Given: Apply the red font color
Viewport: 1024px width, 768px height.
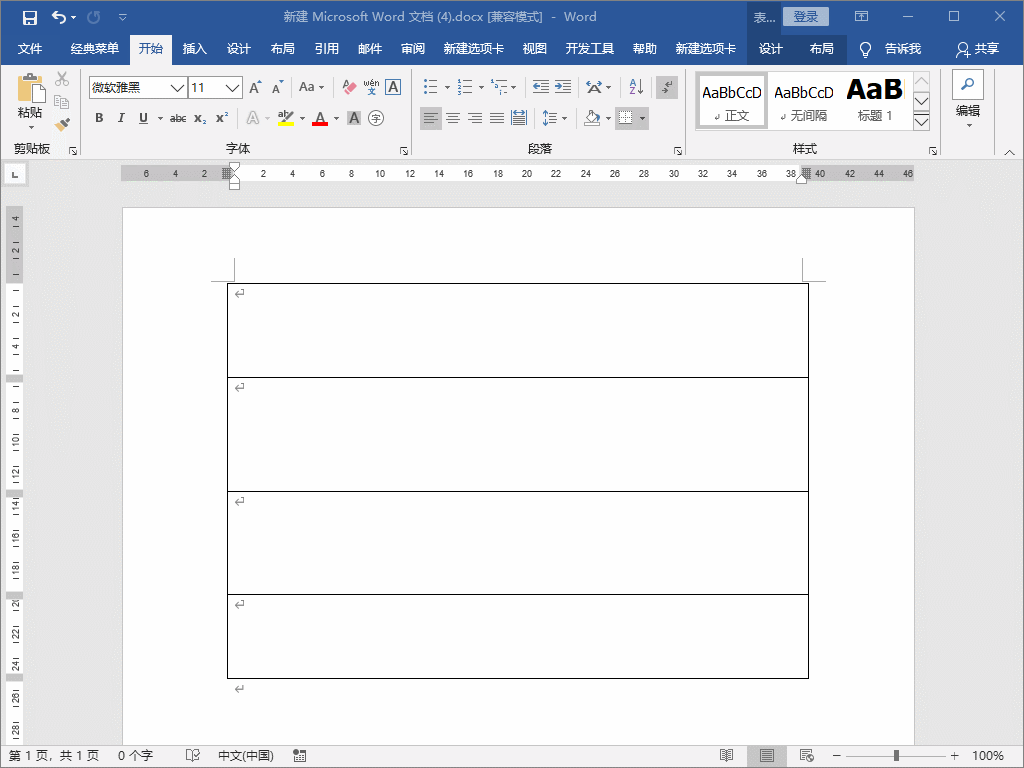Looking at the screenshot, I should [x=320, y=118].
